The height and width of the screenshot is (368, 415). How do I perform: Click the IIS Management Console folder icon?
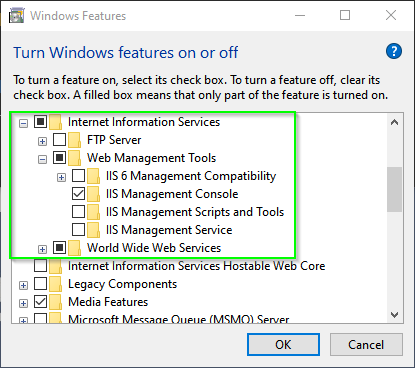coord(93,194)
